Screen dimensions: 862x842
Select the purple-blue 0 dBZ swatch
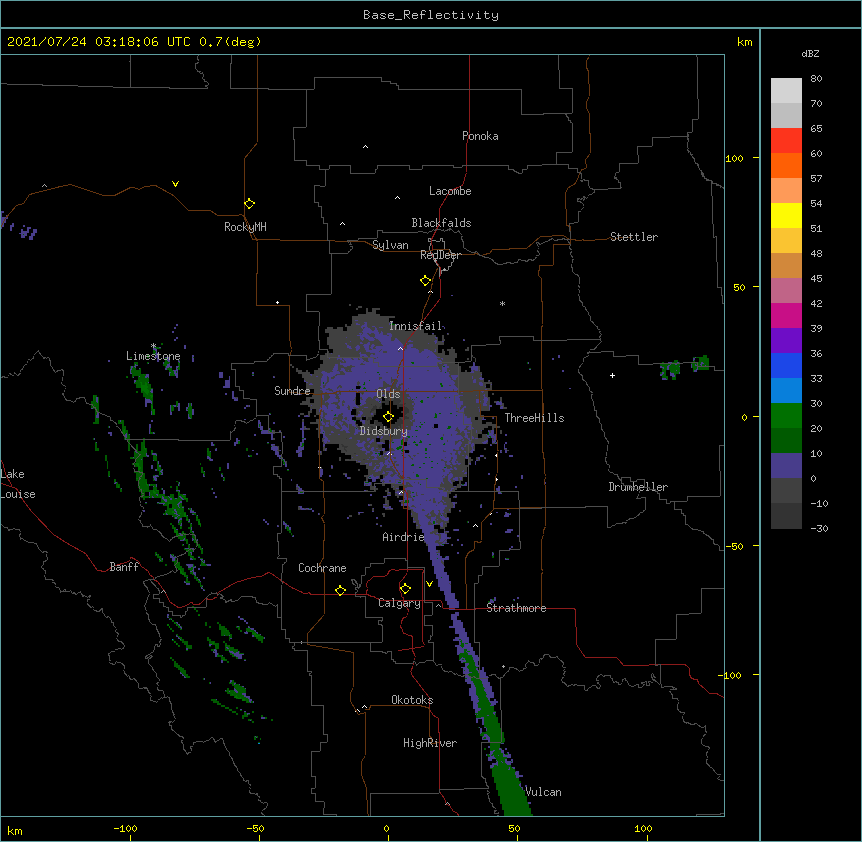click(x=786, y=466)
